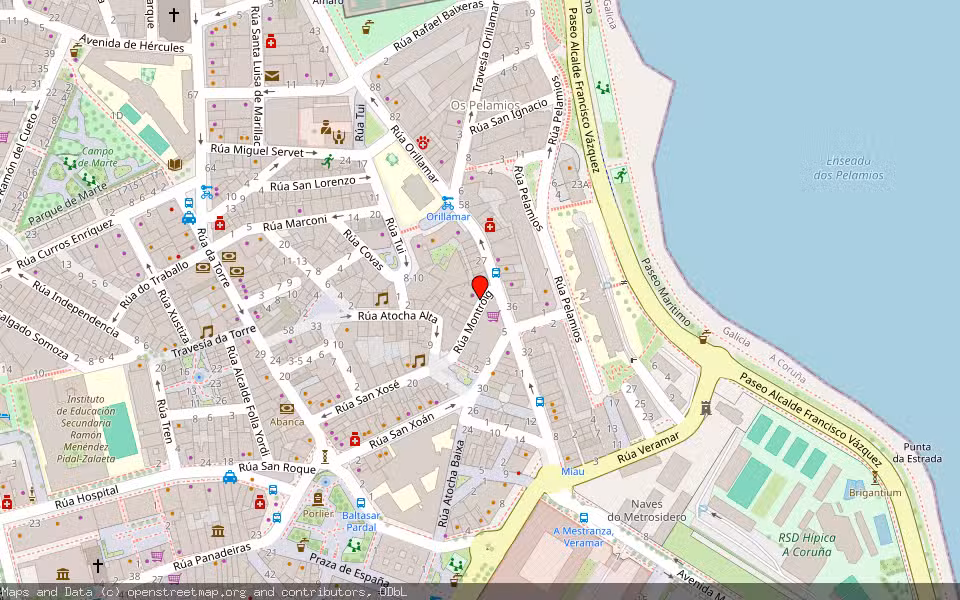The height and width of the screenshot is (600, 960).
Task: Click the green runner icon in Parque de Marte
Action: (x=328, y=162)
